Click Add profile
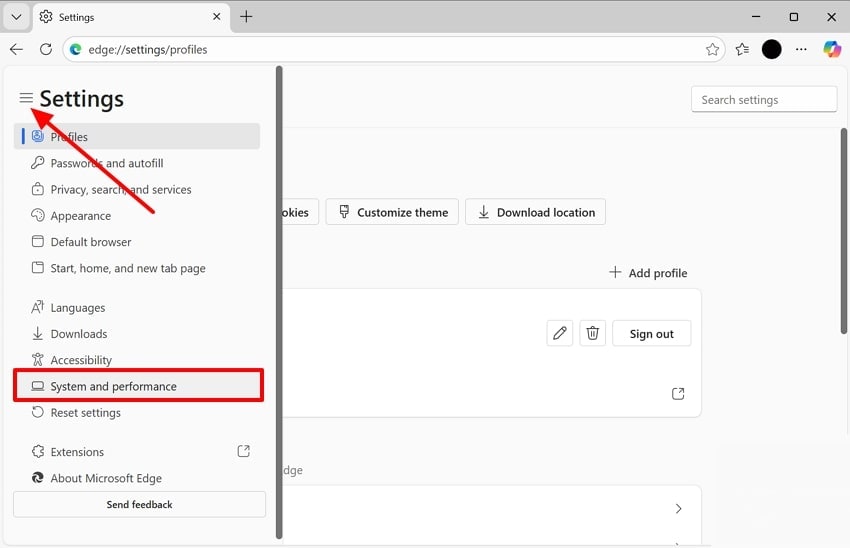The width and height of the screenshot is (850, 548). tap(648, 273)
